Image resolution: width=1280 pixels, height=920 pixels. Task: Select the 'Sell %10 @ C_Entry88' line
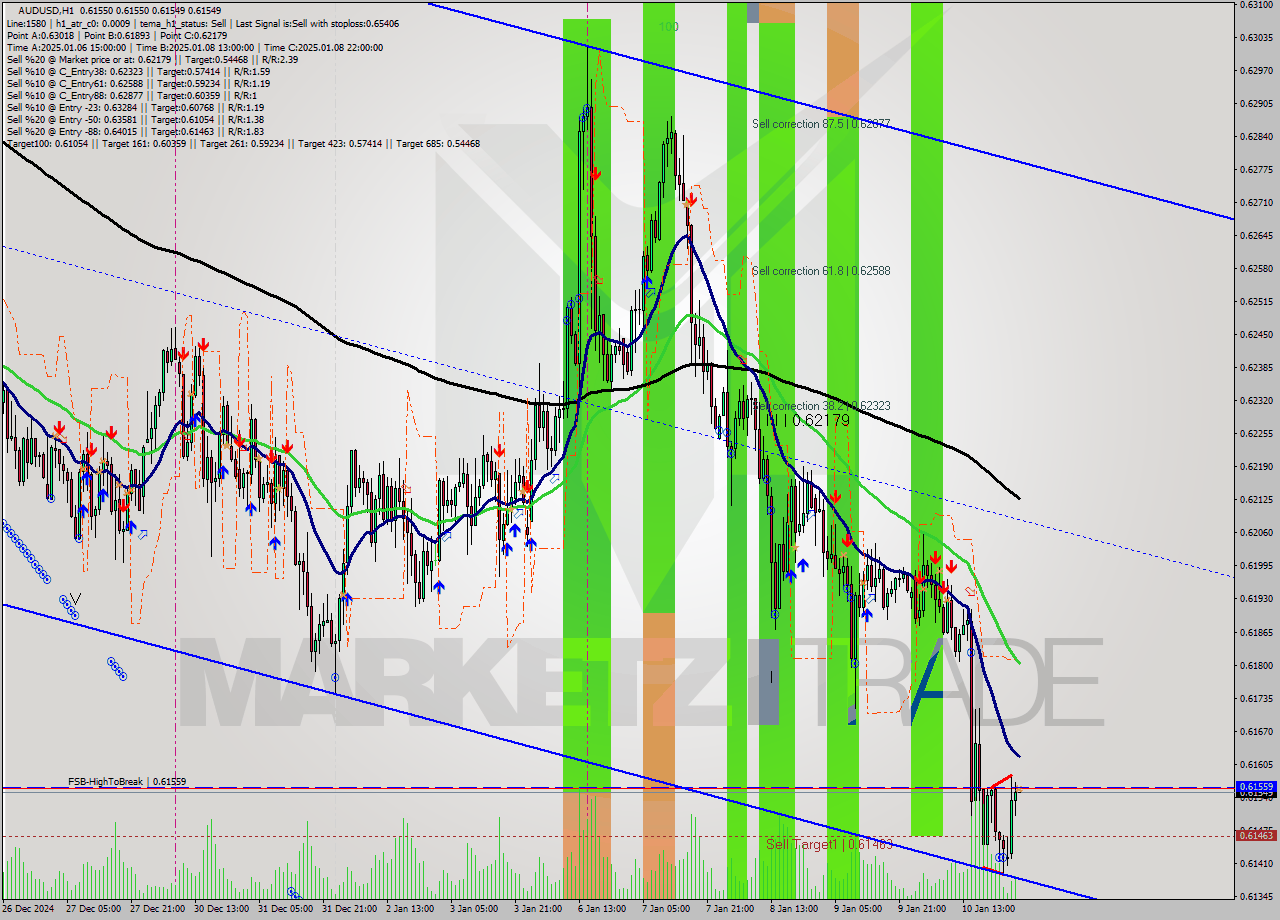pos(131,95)
